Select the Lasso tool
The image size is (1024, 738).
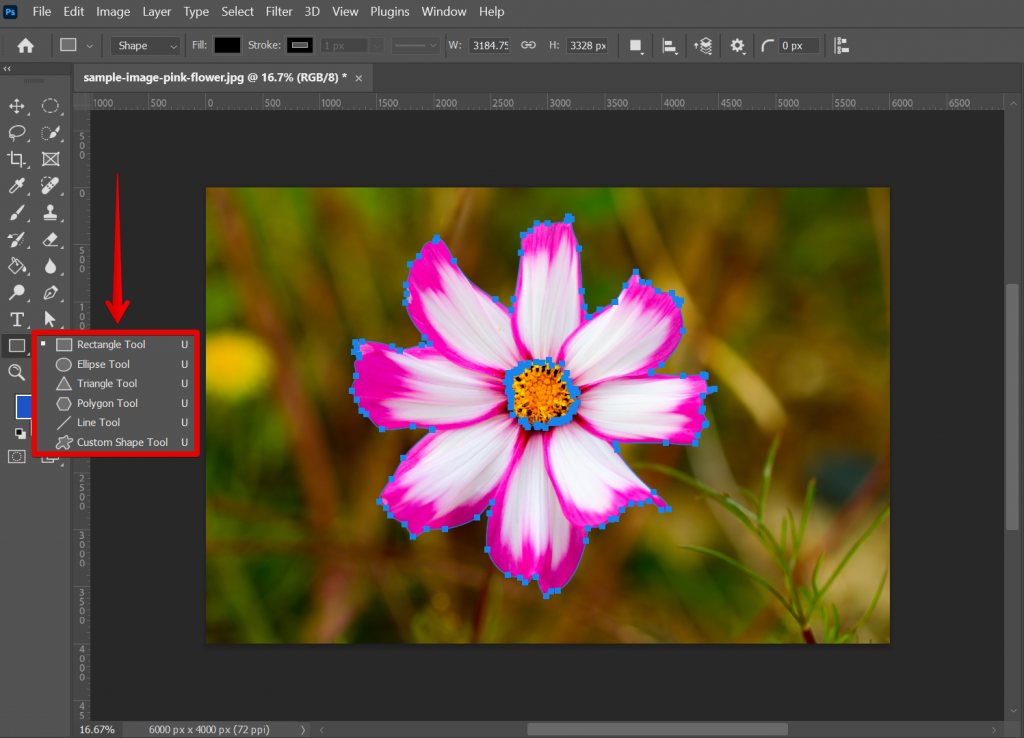pos(16,133)
